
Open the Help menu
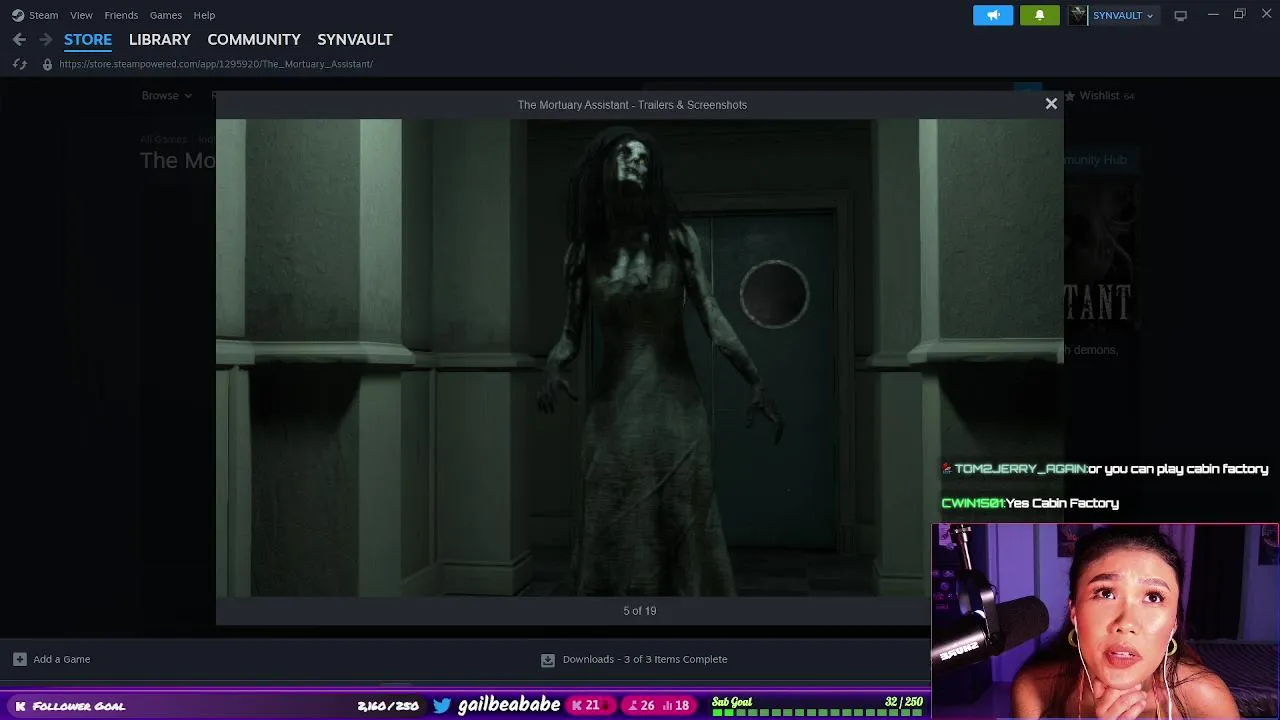coord(204,15)
